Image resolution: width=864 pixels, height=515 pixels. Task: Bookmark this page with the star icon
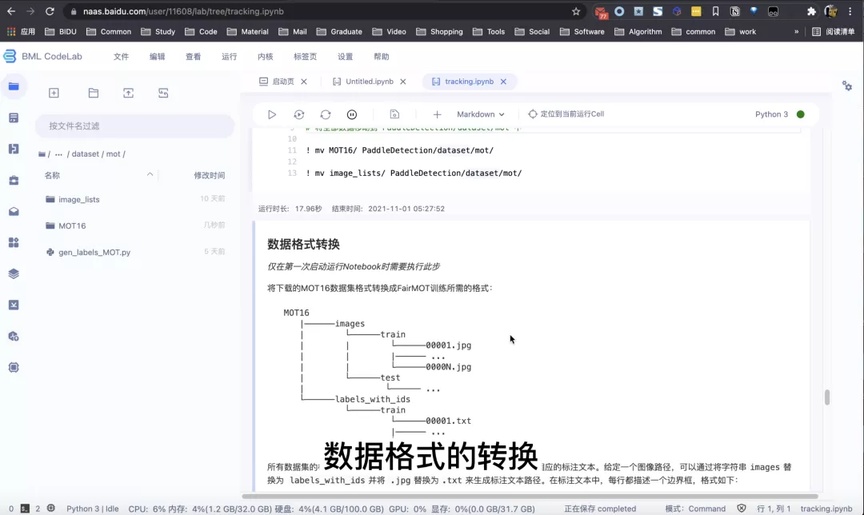coord(576,11)
